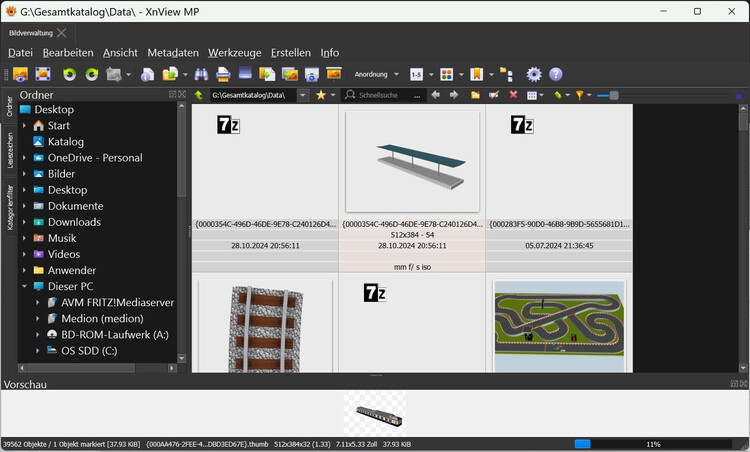This screenshot has height=452, width=750.
Task: Expand the Dieser PC tree node
Action: point(25,286)
